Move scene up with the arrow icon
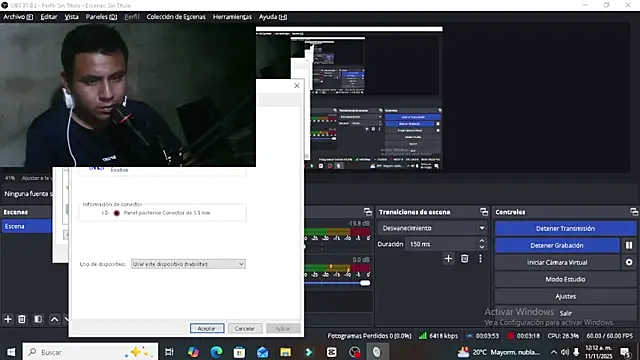Image resolution: width=640 pixels, height=360 pixels. (x=54, y=319)
